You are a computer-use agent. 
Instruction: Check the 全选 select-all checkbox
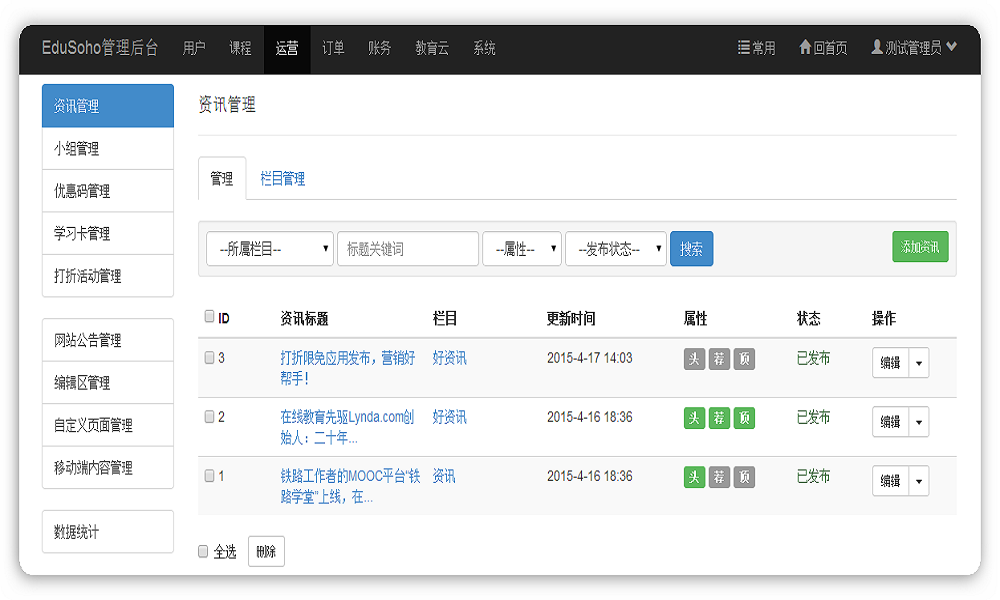tap(203, 551)
